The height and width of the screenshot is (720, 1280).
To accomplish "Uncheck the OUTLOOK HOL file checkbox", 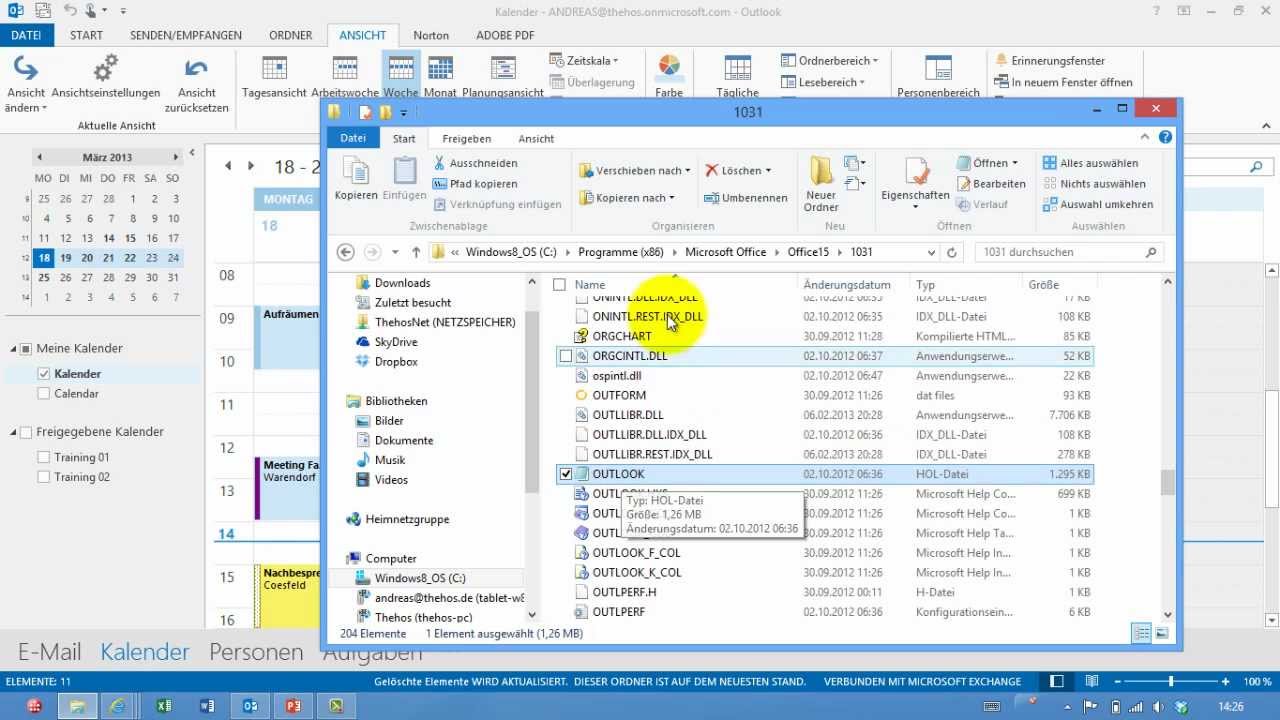I will point(566,474).
